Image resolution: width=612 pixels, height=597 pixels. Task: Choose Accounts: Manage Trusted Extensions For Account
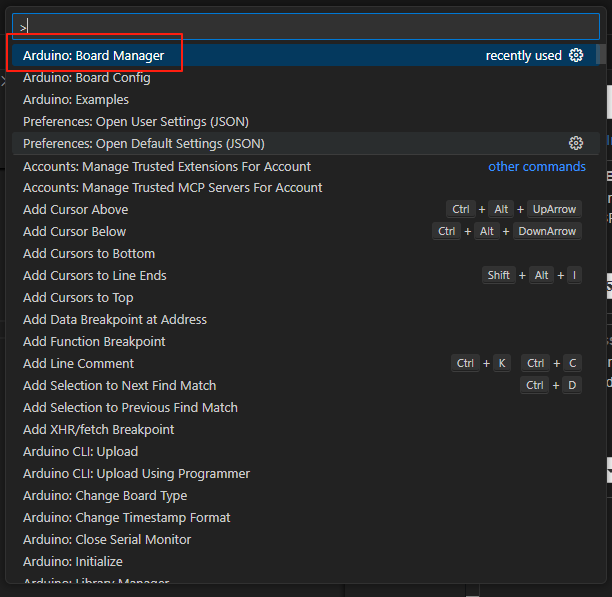(x=306, y=167)
